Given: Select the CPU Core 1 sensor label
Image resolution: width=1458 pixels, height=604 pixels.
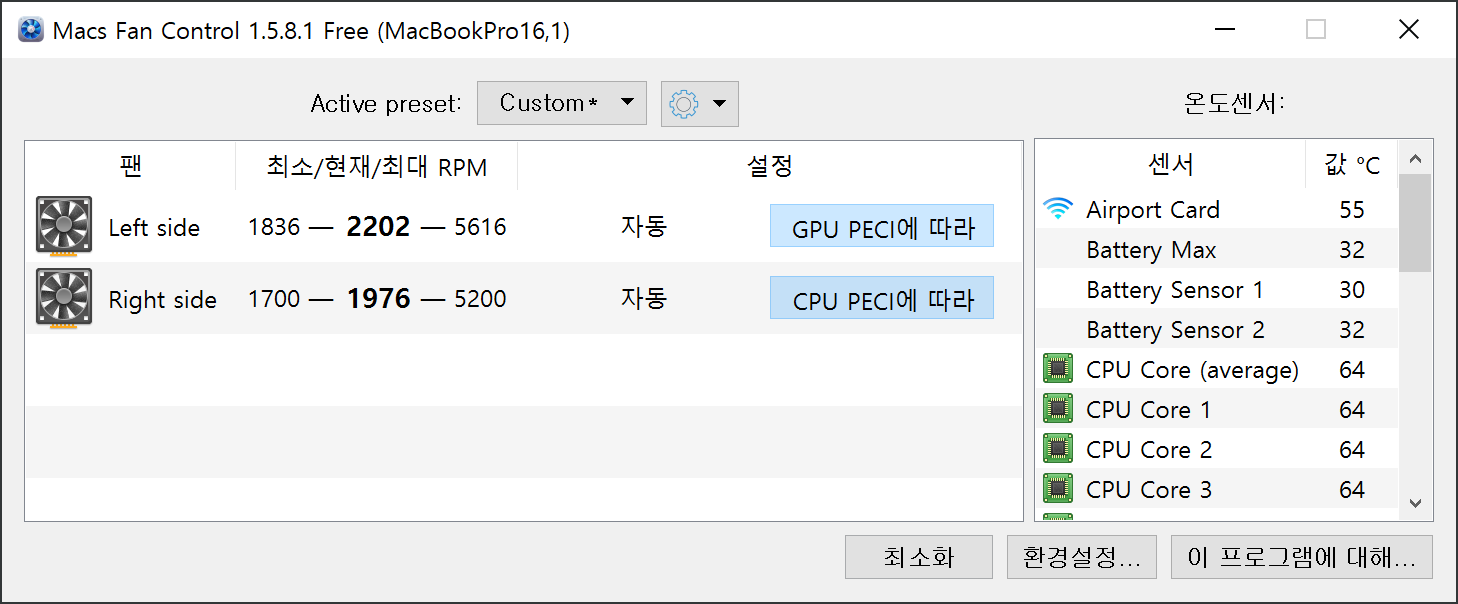Looking at the screenshot, I should [x=1148, y=410].
